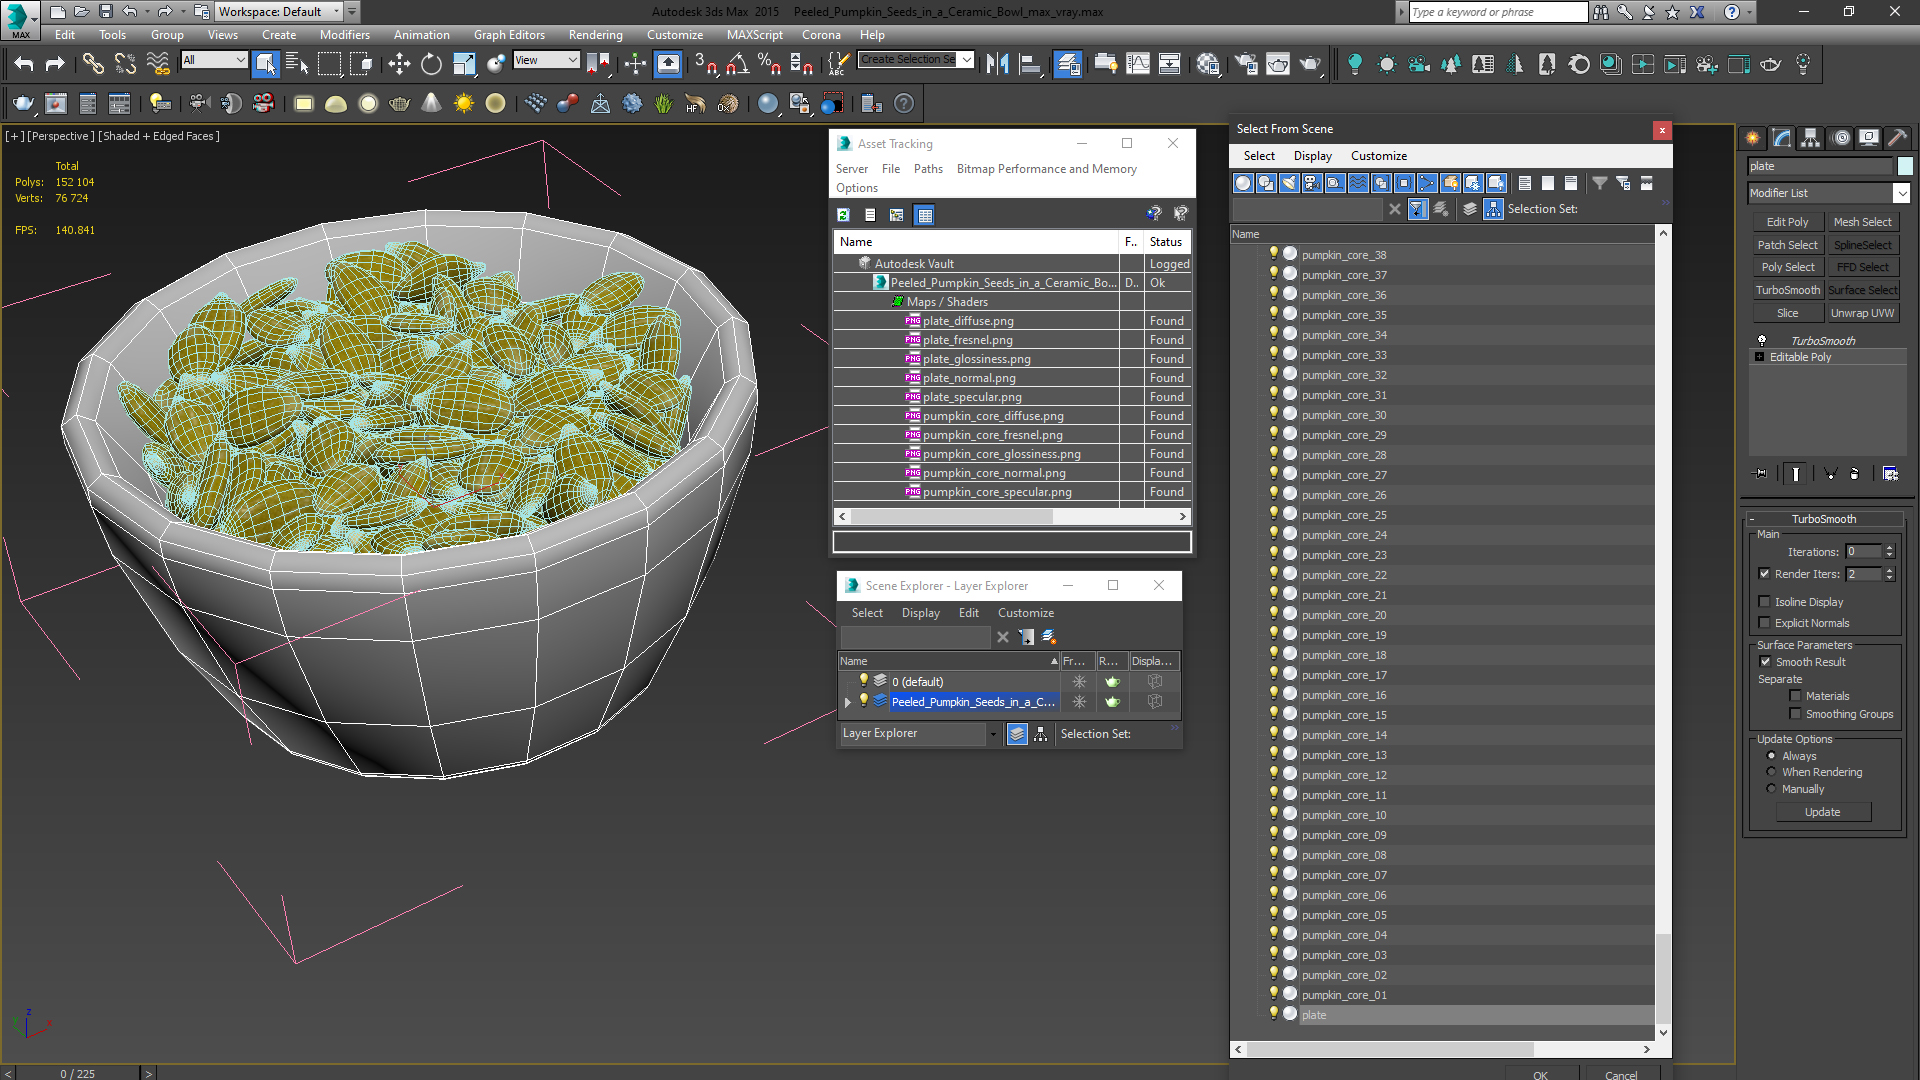
Task: Click Edit Poly modifier button
Action: [x=1787, y=222]
